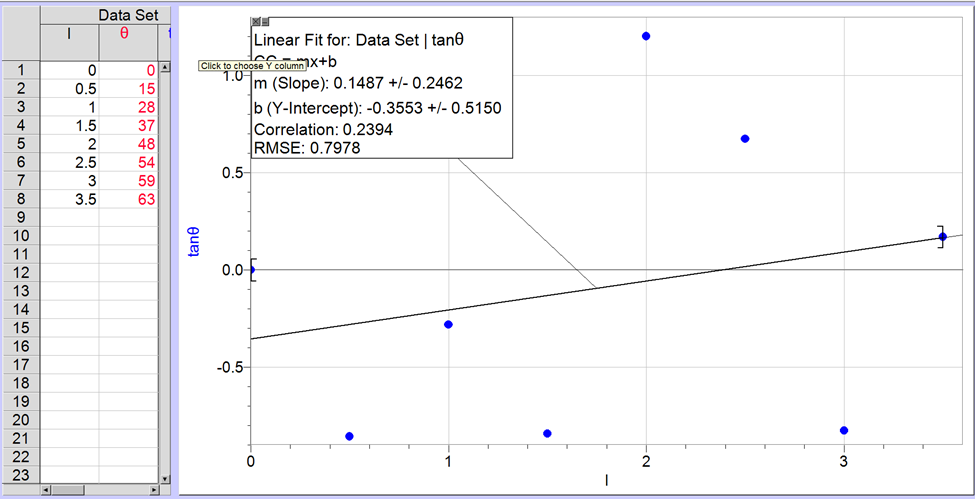Viewport: 975px width, 499px height.
Task: Click the Linear Fit title text
Action: [x=360, y=40]
